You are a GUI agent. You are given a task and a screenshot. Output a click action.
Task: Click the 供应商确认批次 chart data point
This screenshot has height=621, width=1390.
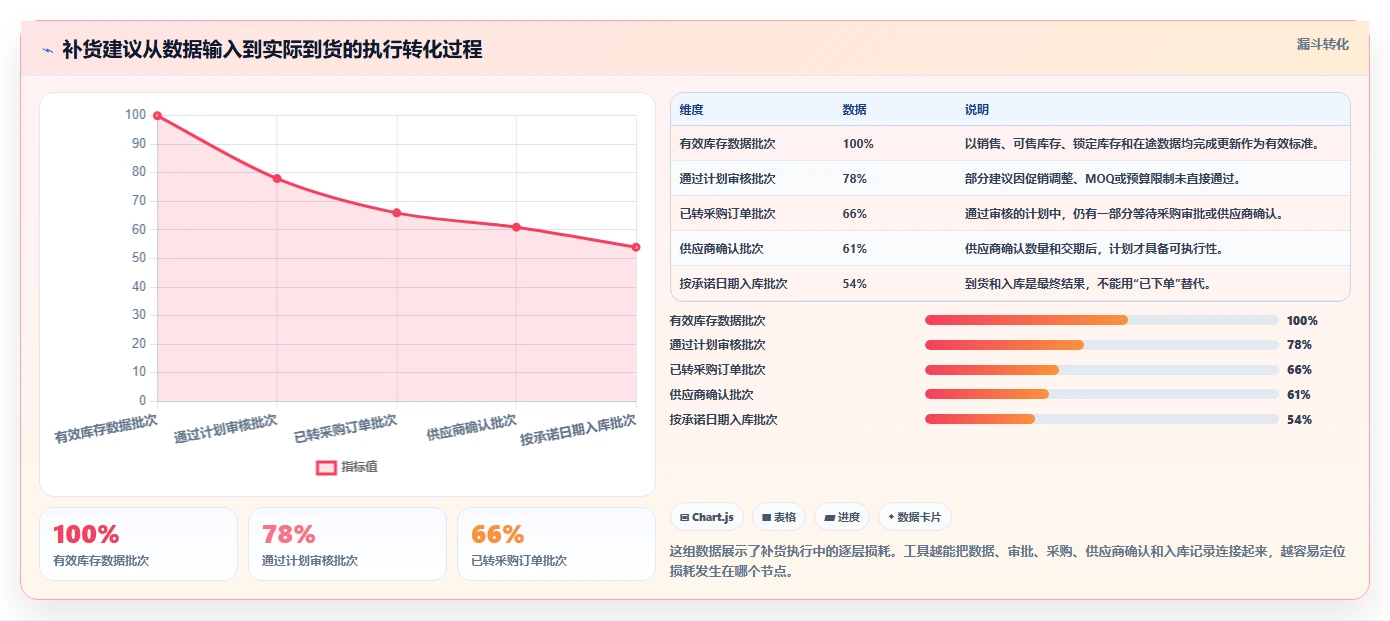(x=516, y=227)
